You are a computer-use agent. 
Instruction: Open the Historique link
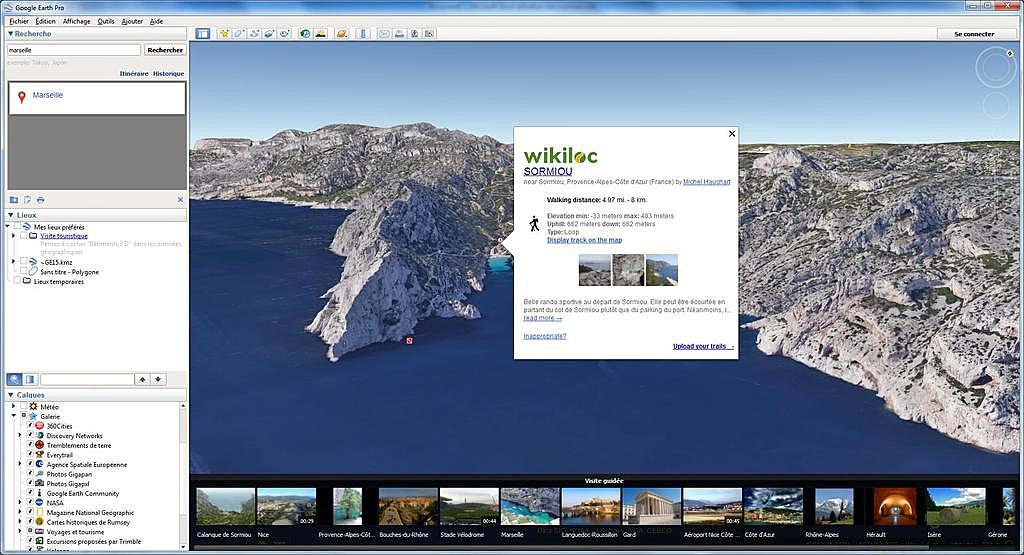pos(168,74)
